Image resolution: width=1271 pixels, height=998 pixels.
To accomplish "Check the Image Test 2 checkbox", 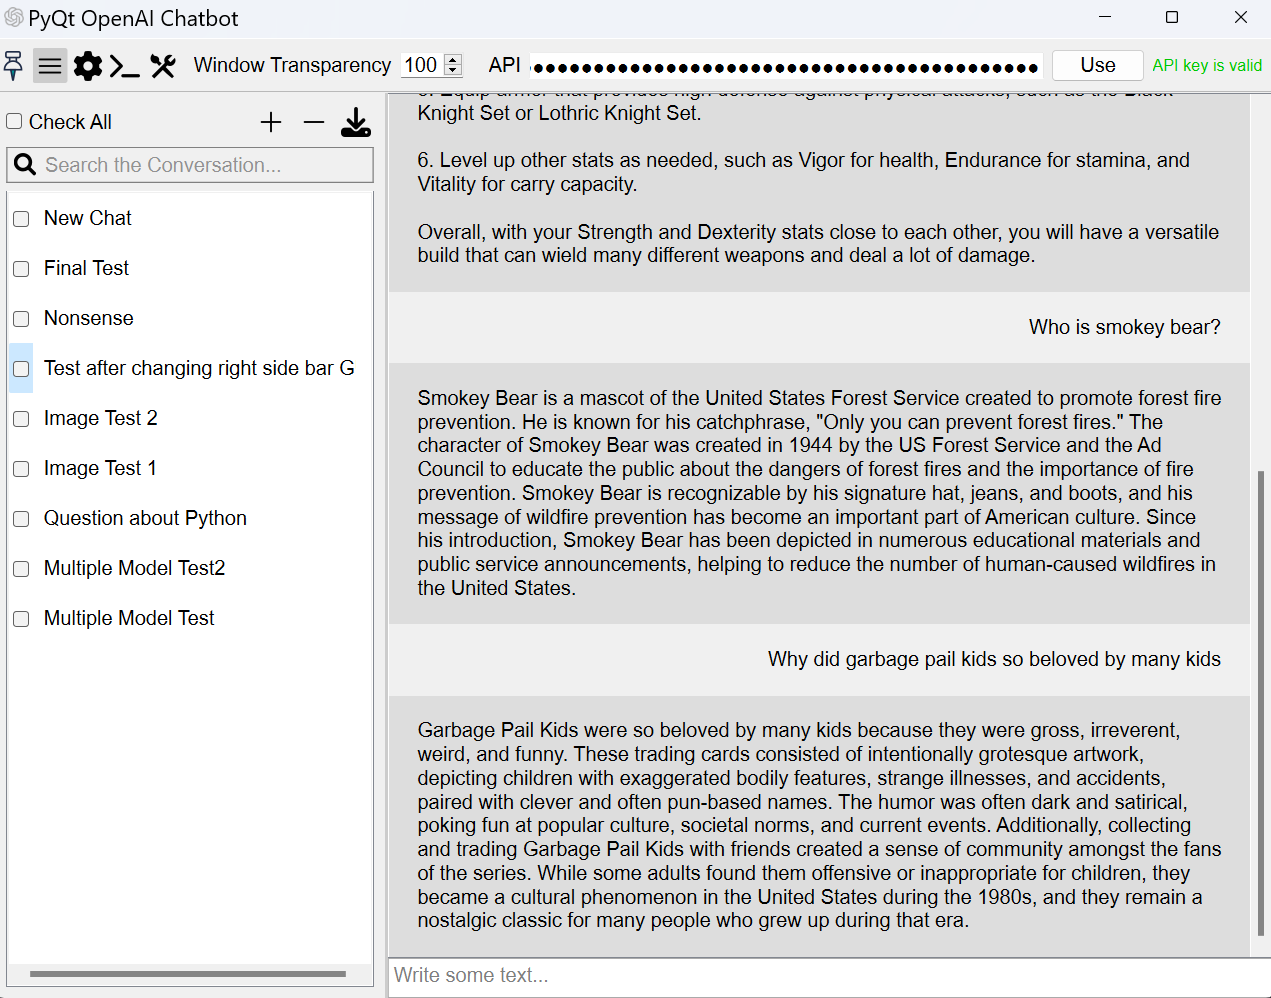I will pyautogui.click(x=21, y=419).
